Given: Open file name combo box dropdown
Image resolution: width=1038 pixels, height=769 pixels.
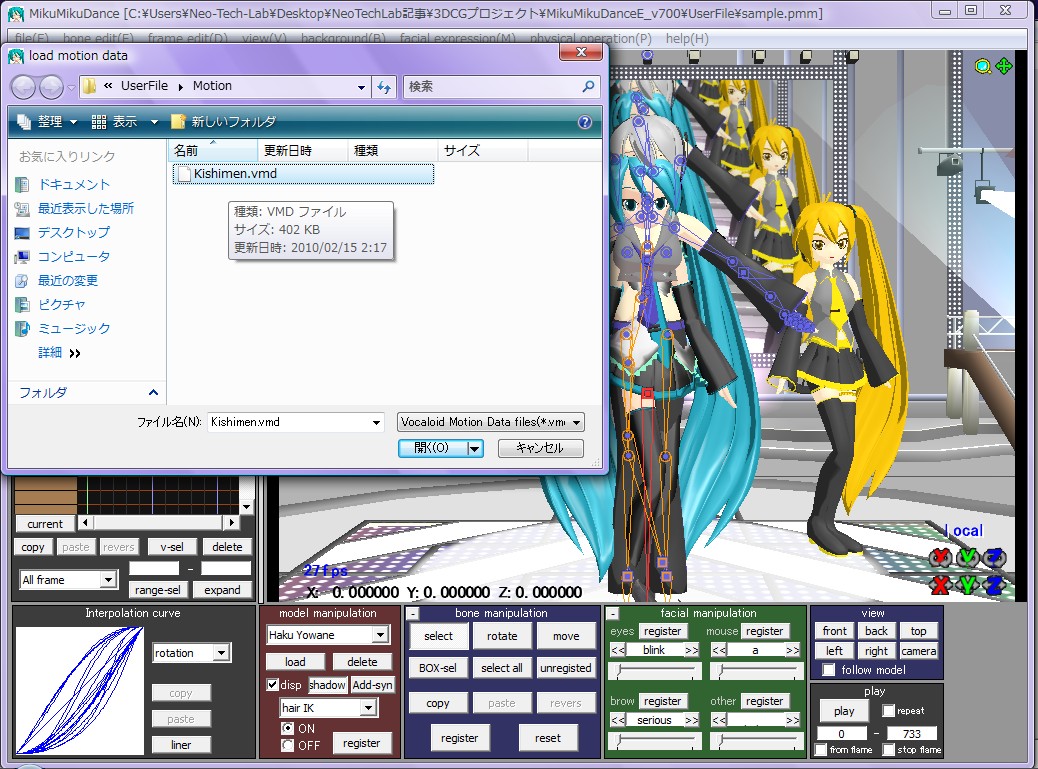Looking at the screenshot, I should (x=376, y=422).
